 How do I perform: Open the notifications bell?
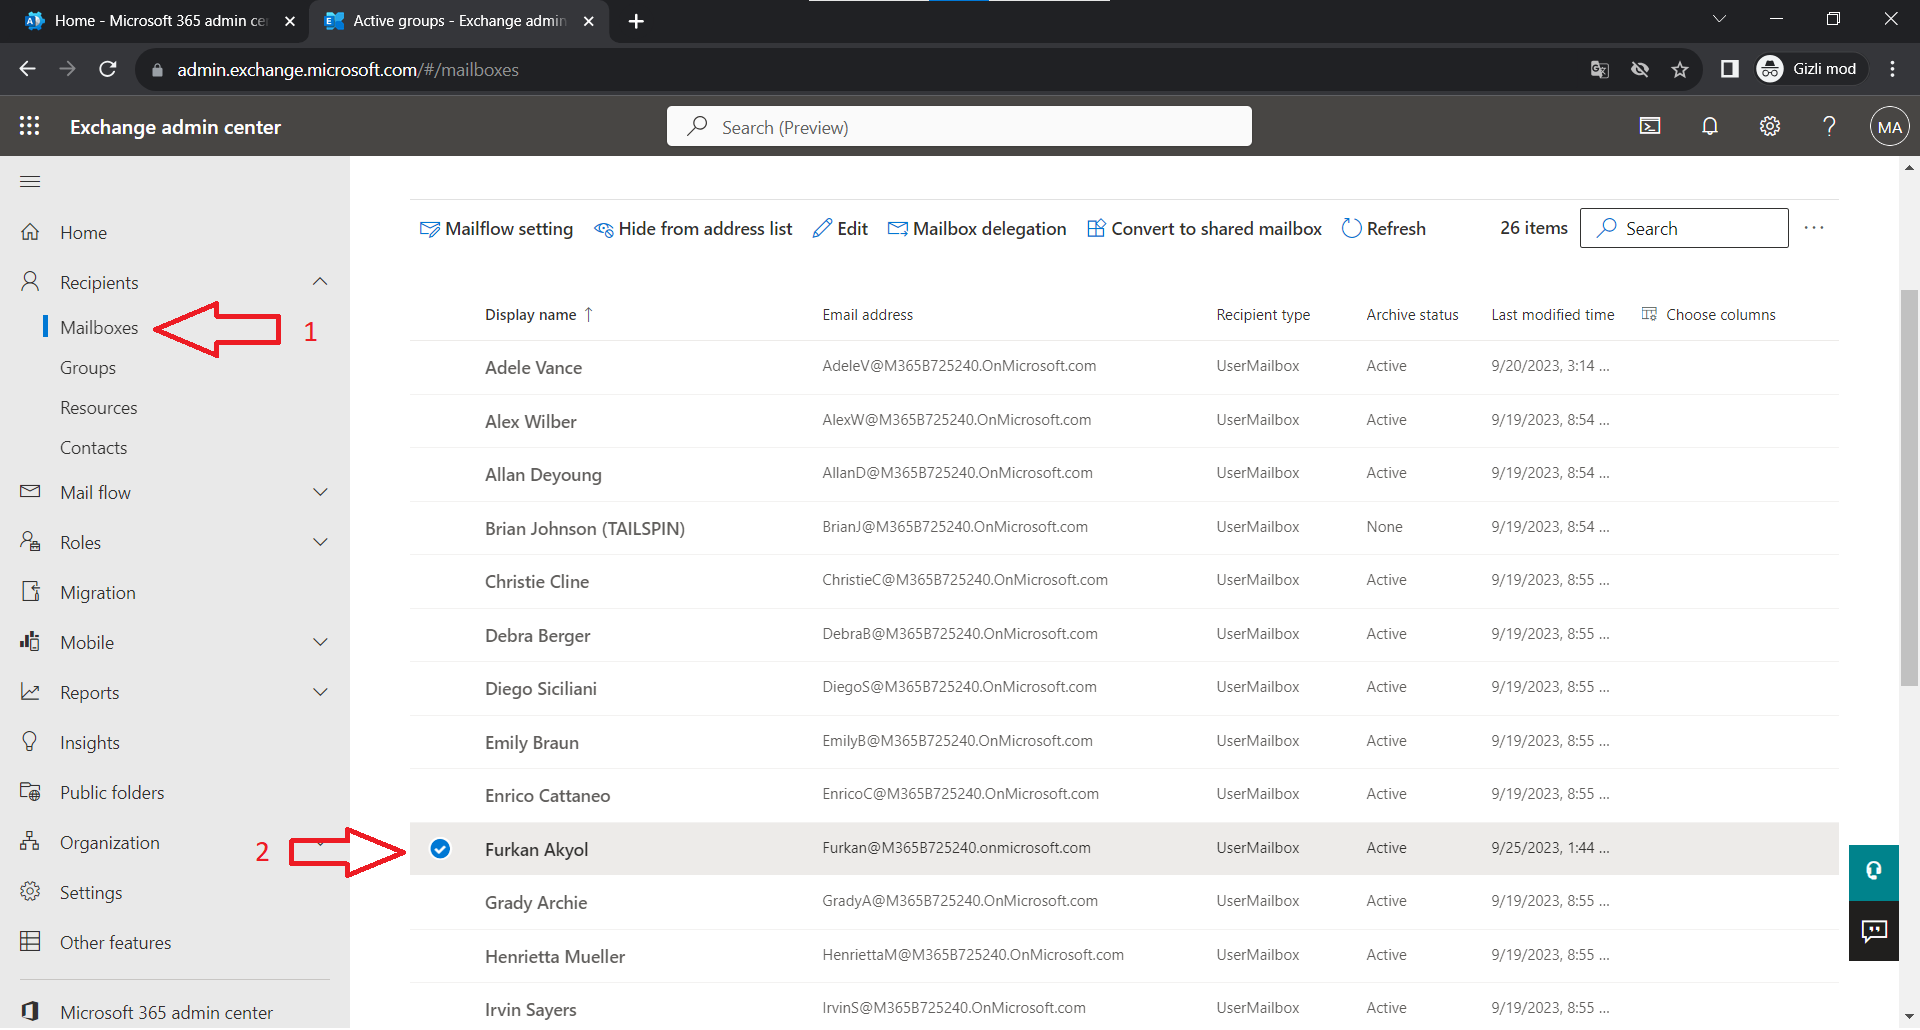point(1710,126)
